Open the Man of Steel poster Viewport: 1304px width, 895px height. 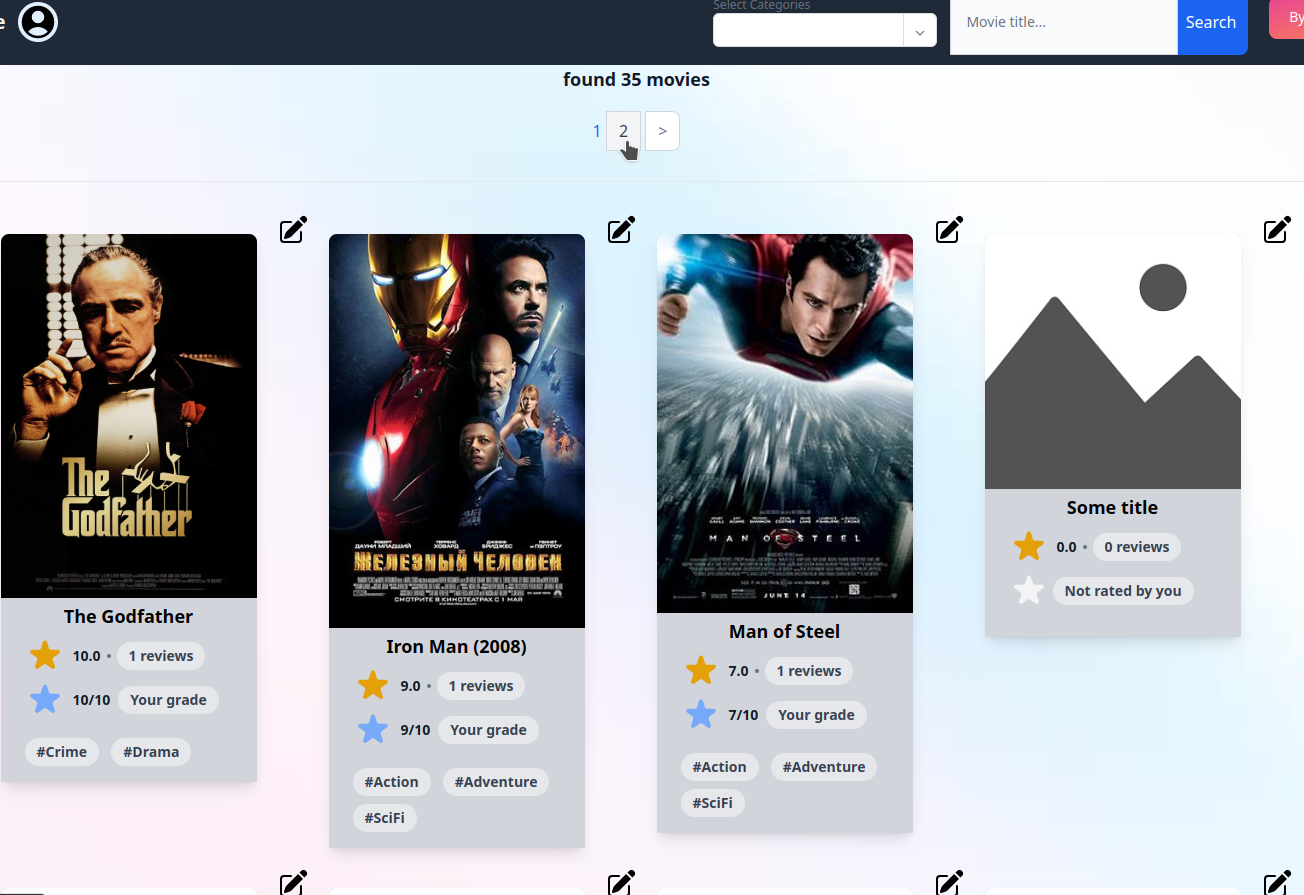pyautogui.click(x=785, y=423)
